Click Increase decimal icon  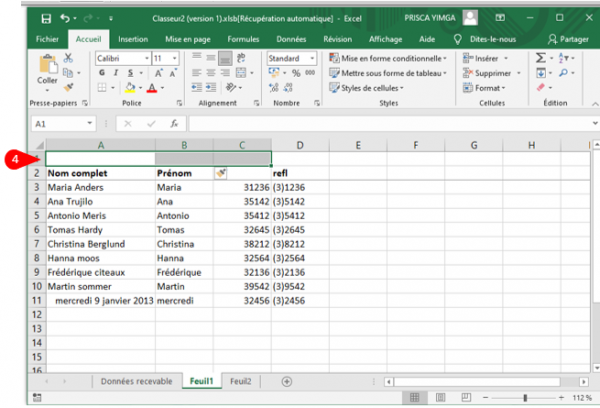click(x=274, y=88)
